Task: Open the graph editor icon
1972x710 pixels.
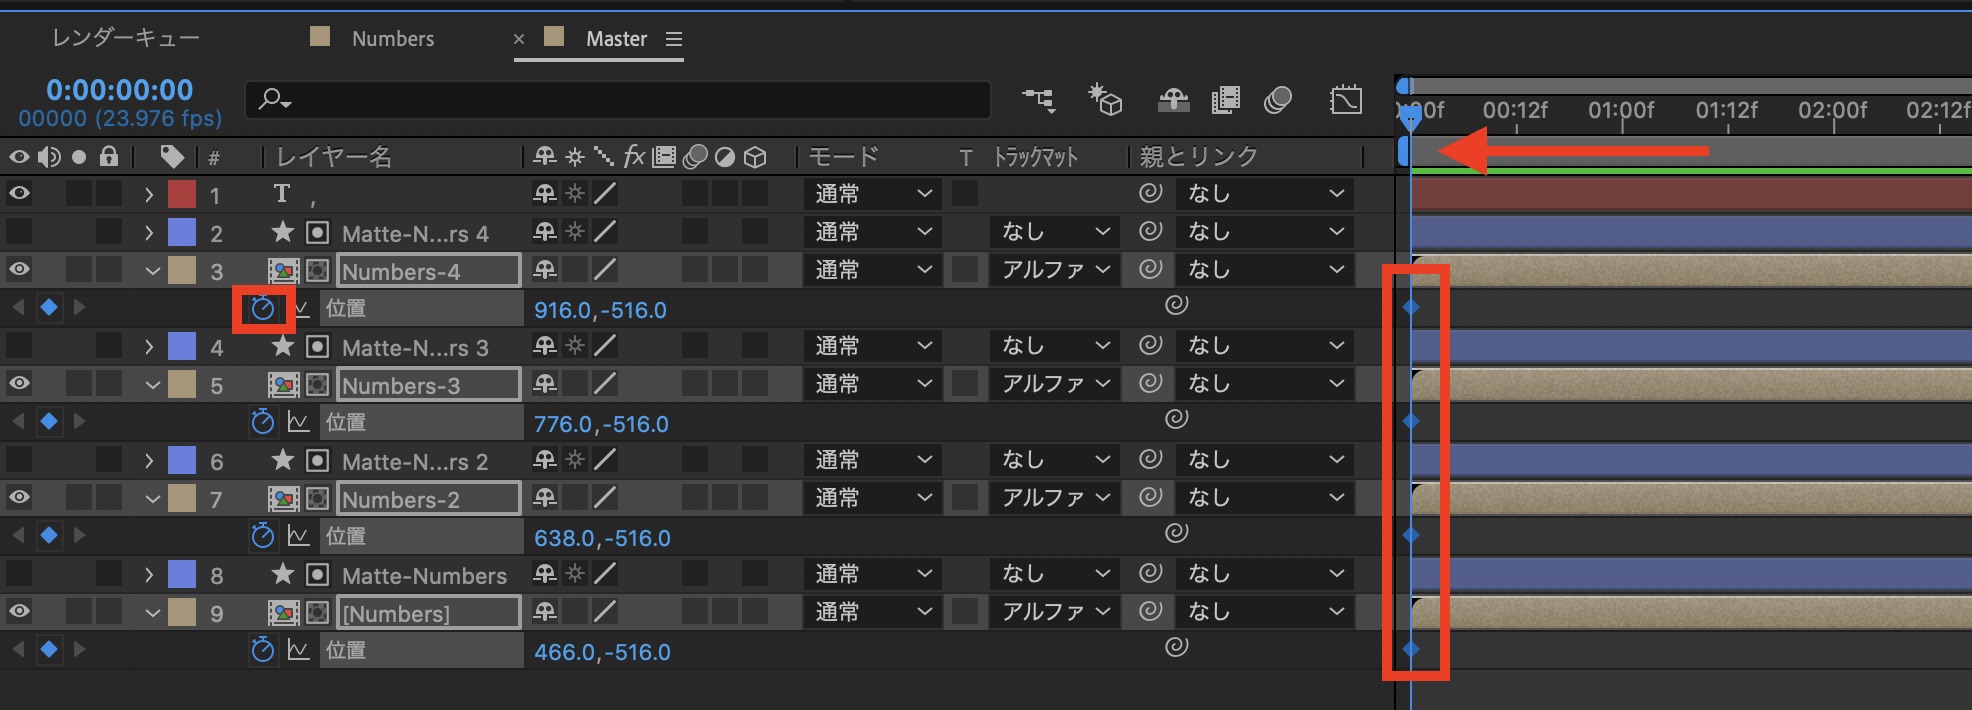Action: click(x=1346, y=100)
